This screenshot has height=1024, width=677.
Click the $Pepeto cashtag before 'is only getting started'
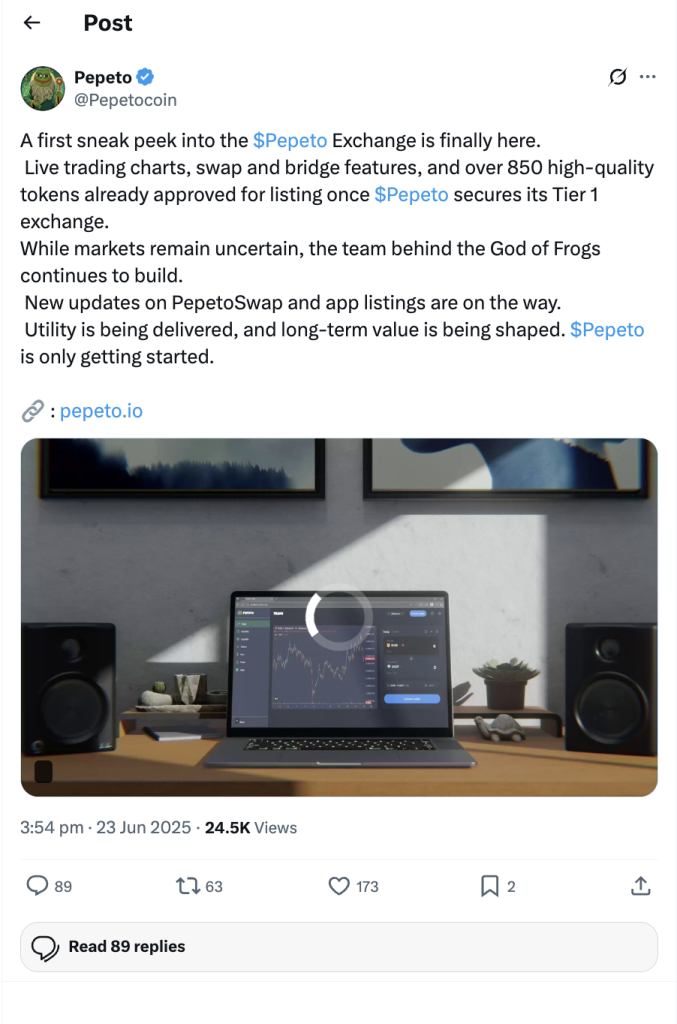(607, 330)
